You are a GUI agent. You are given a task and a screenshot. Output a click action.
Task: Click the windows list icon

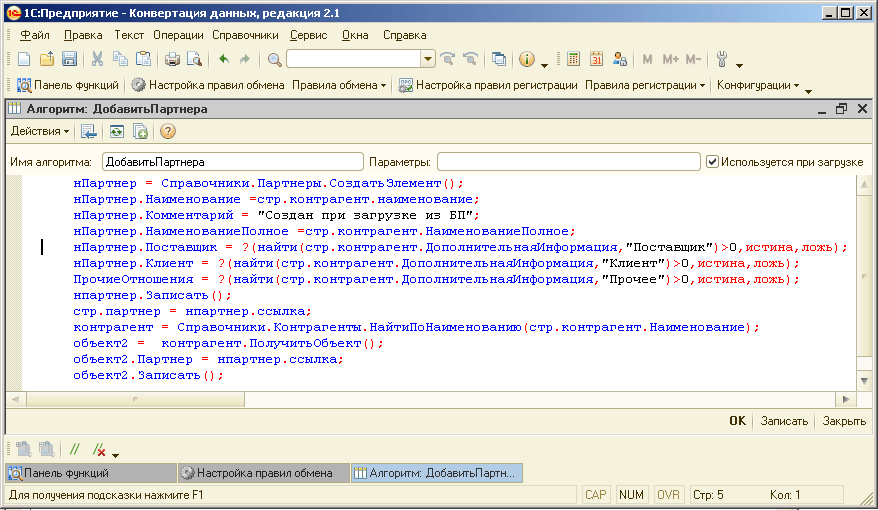(498, 59)
